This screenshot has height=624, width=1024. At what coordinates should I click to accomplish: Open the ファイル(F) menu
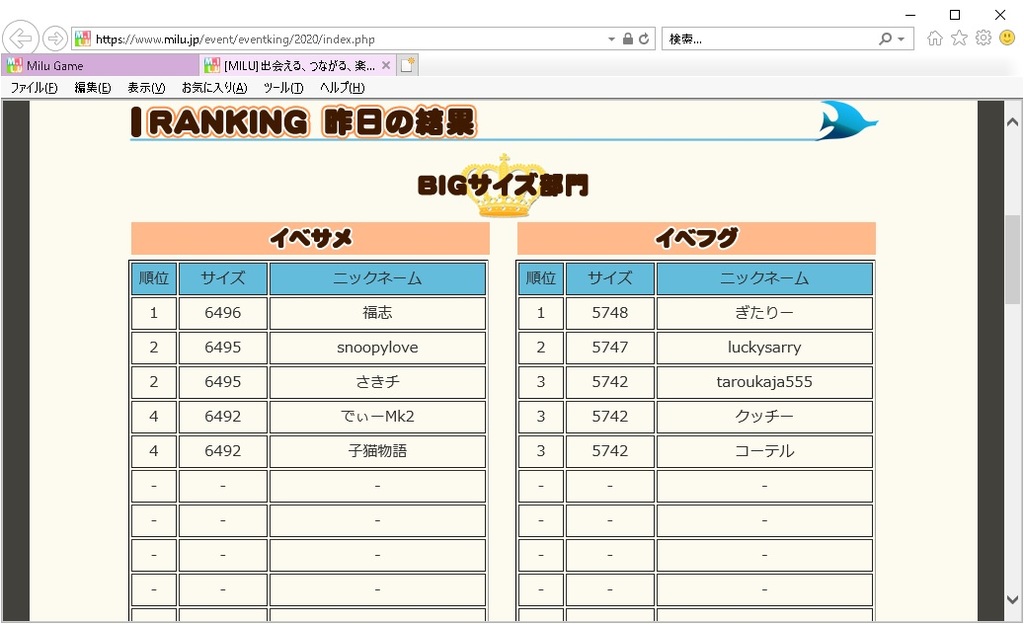(x=34, y=88)
